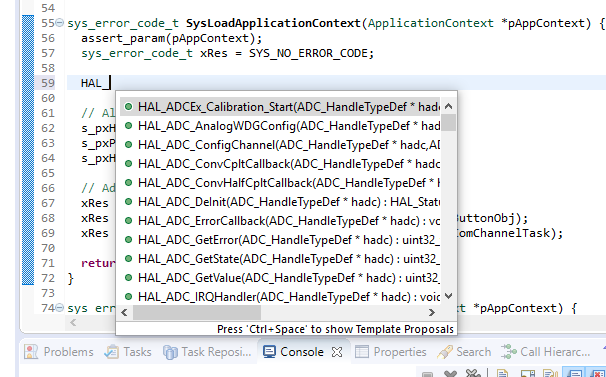Viewport: 606px width, 377px height.
Task: Click 'Press Ctrl+Space to show Template Proposals' status text
Action: (x=335, y=329)
